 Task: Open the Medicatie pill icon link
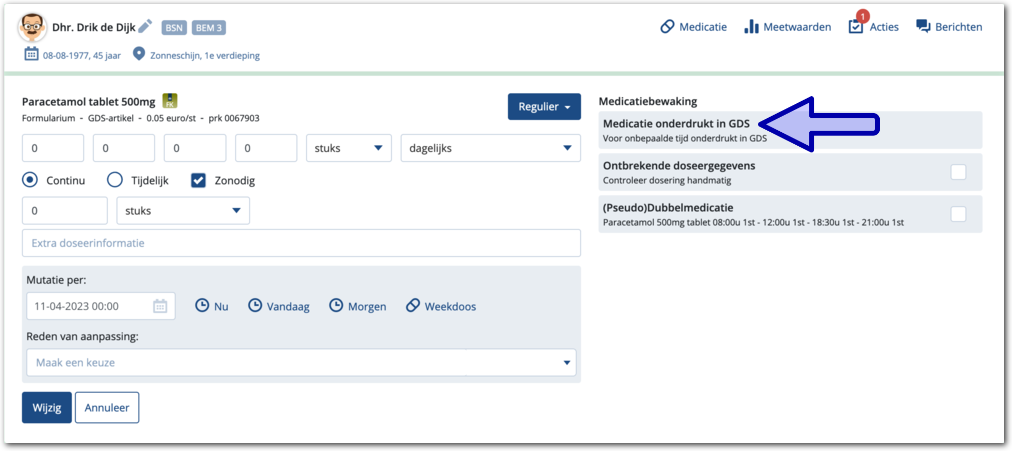point(667,27)
